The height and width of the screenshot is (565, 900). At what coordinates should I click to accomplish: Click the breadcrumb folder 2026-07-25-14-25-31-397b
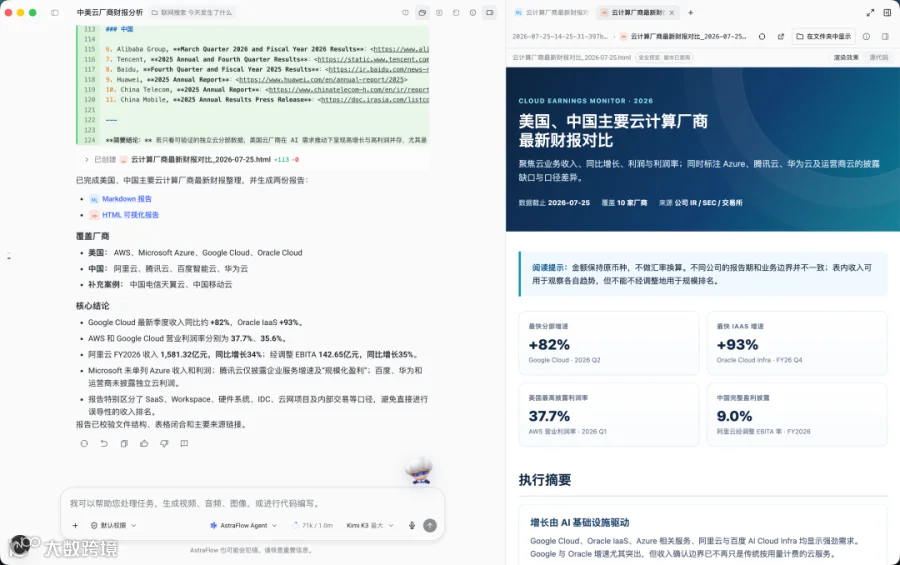(x=559, y=36)
